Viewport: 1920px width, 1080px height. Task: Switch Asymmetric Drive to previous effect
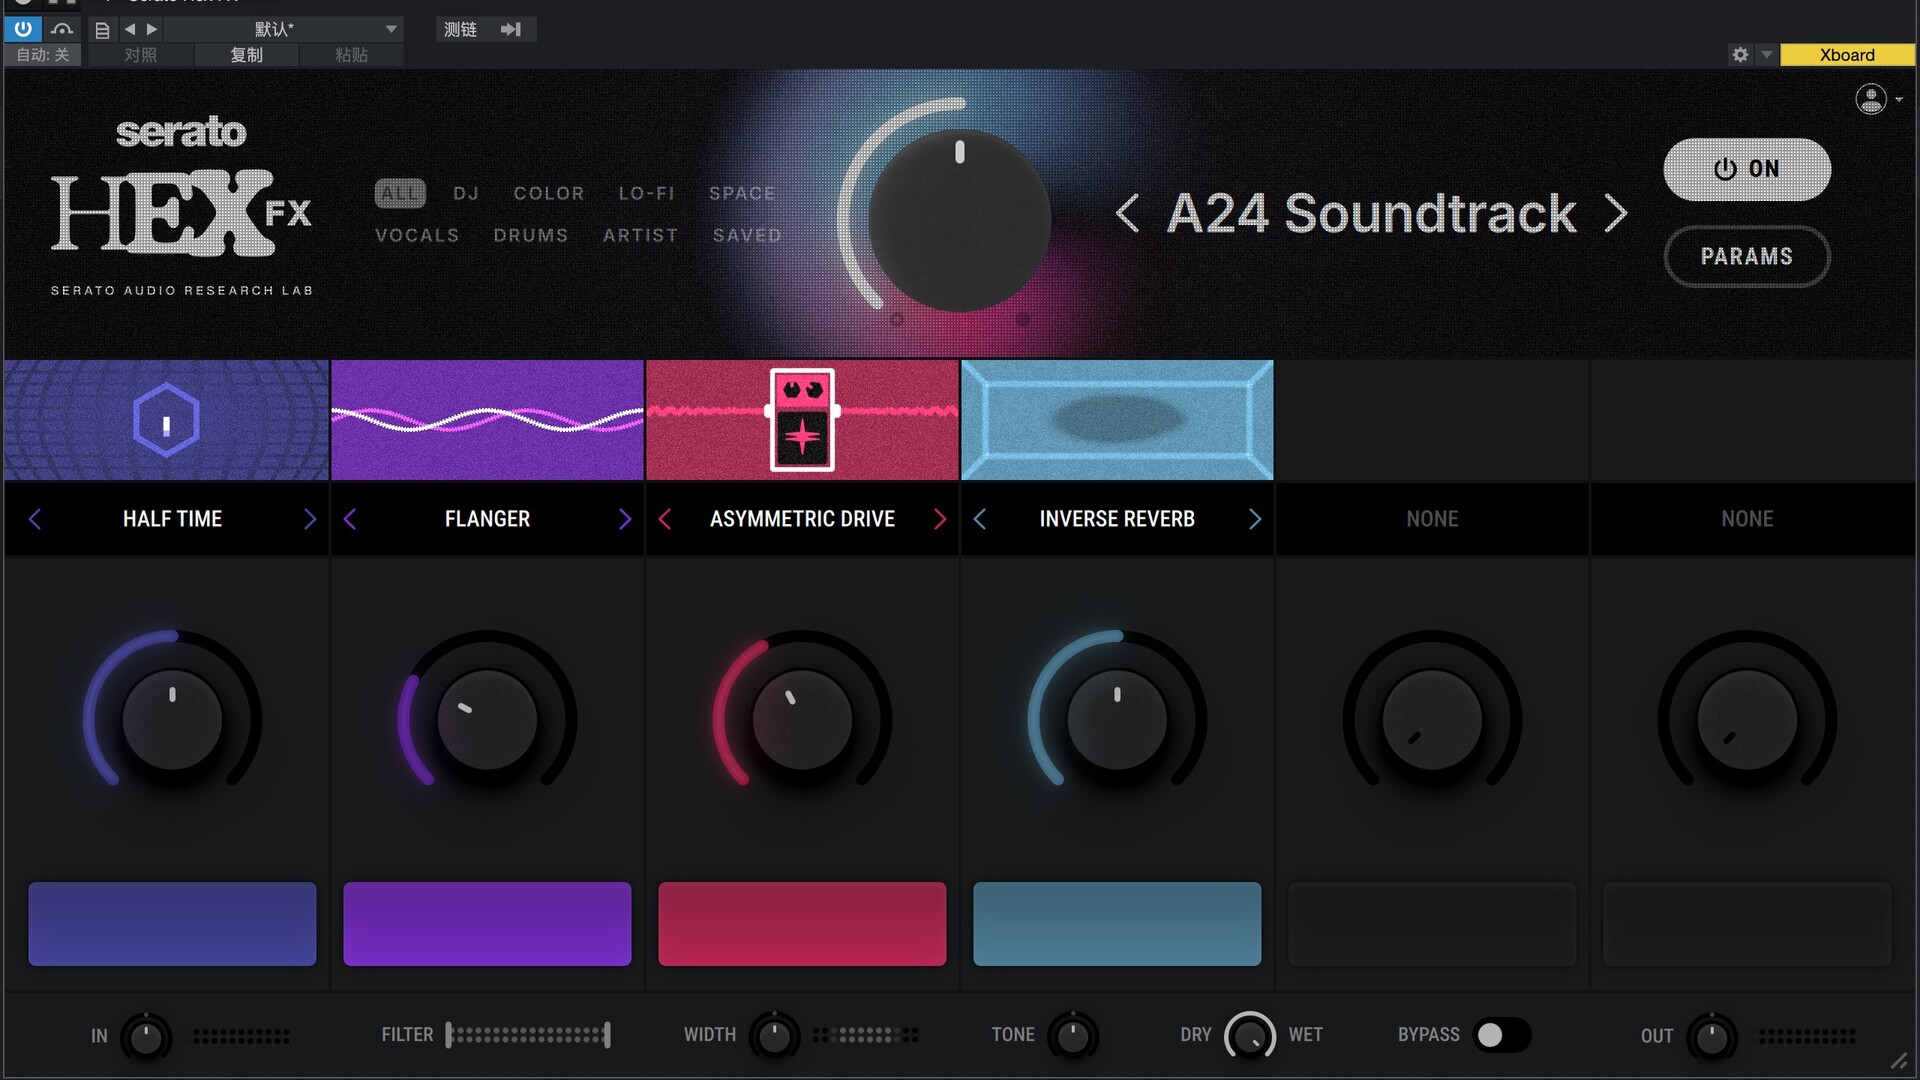[x=665, y=519]
